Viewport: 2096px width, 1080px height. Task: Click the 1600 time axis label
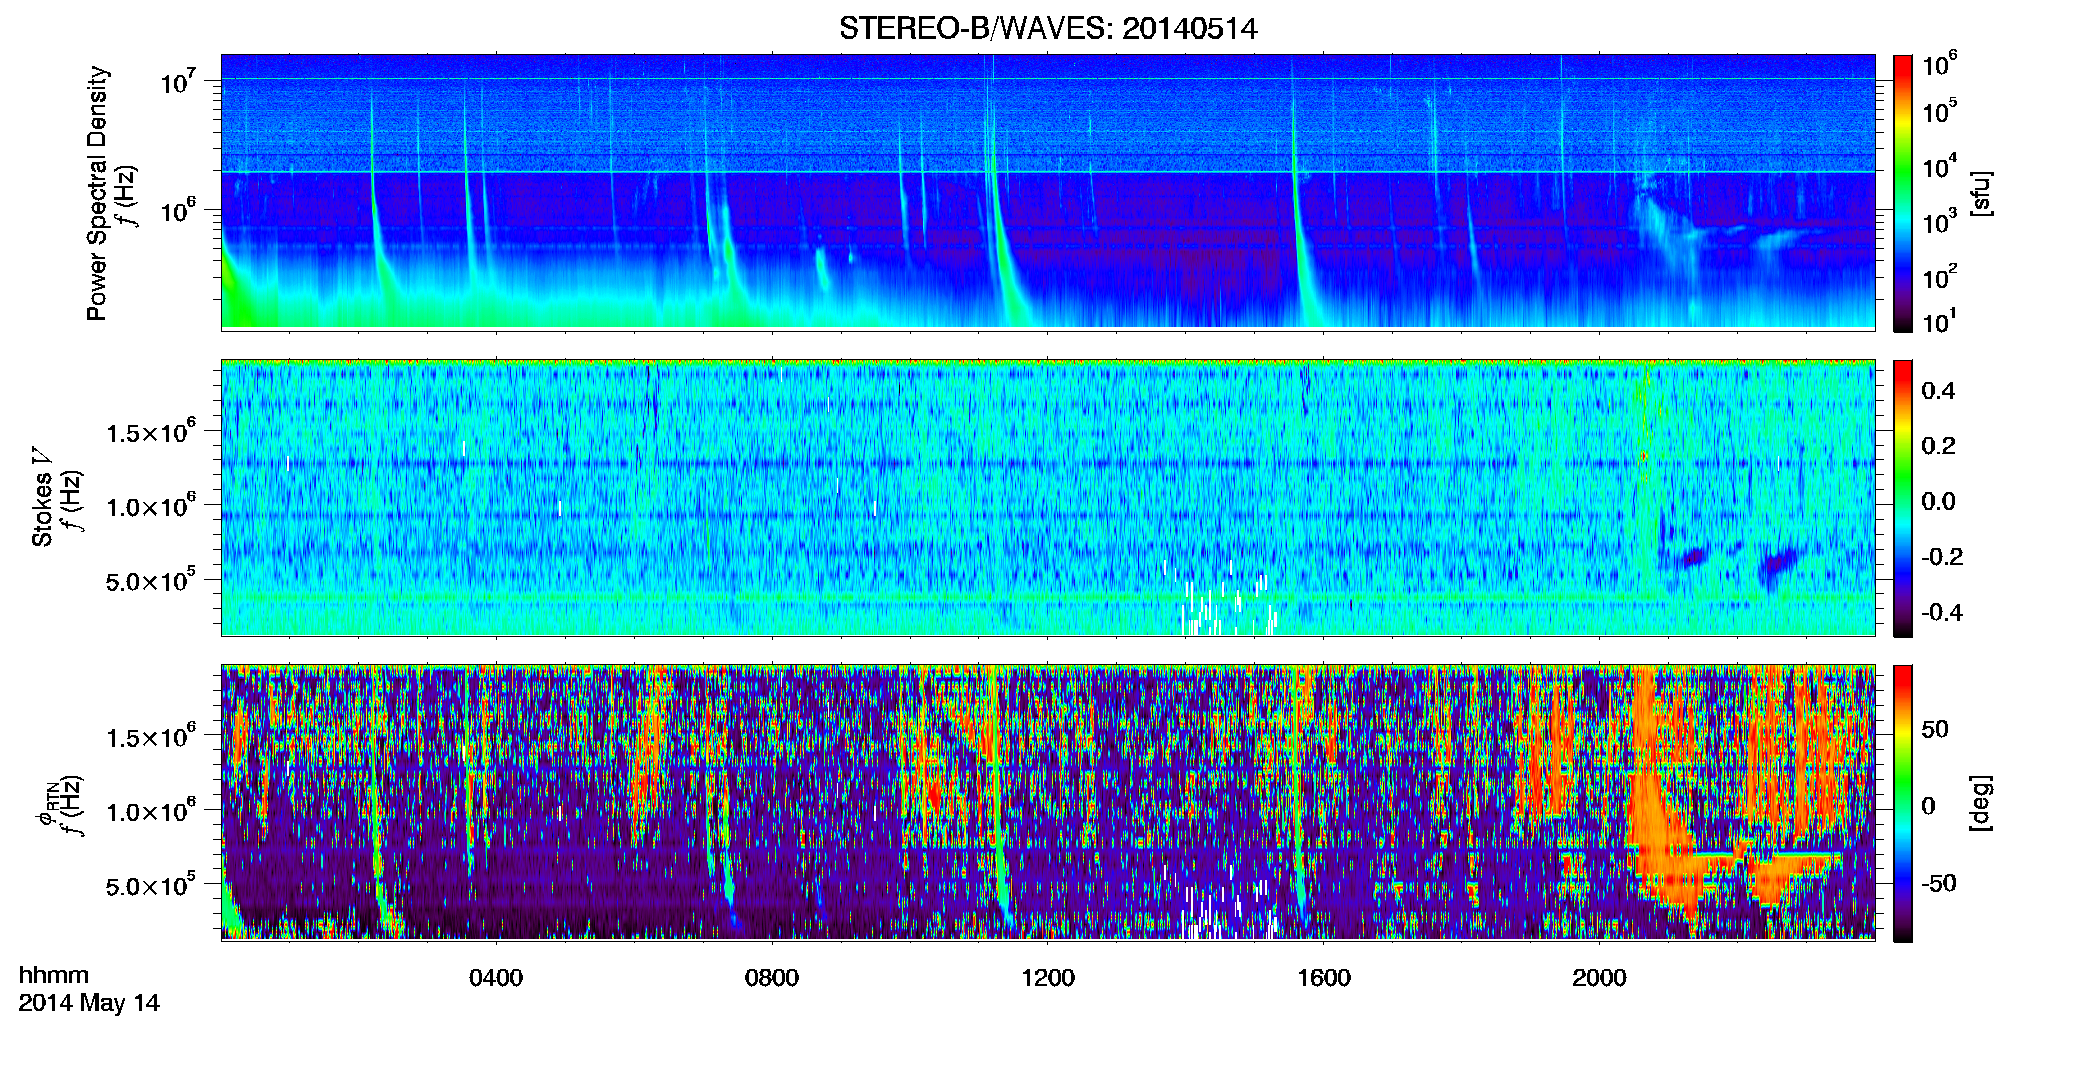[1324, 978]
